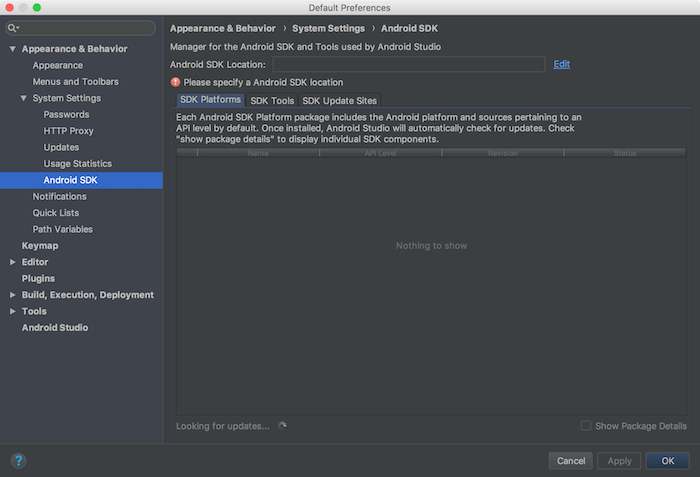Open Path Variables settings

(62, 230)
